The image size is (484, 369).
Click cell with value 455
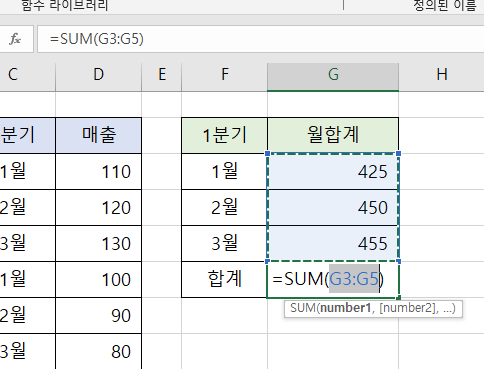click(333, 244)
